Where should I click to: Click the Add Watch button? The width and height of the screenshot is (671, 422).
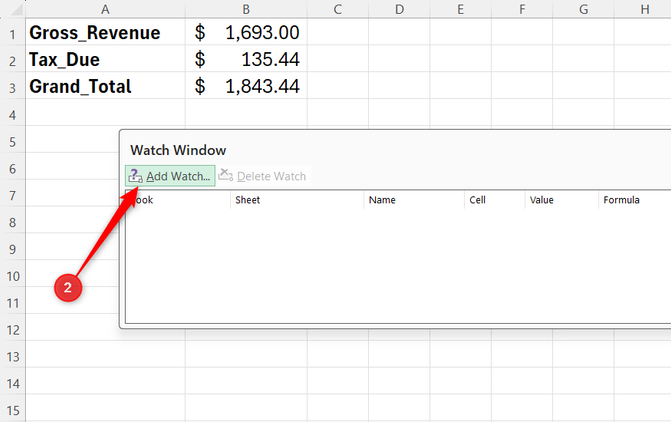[x=170, y=176]
